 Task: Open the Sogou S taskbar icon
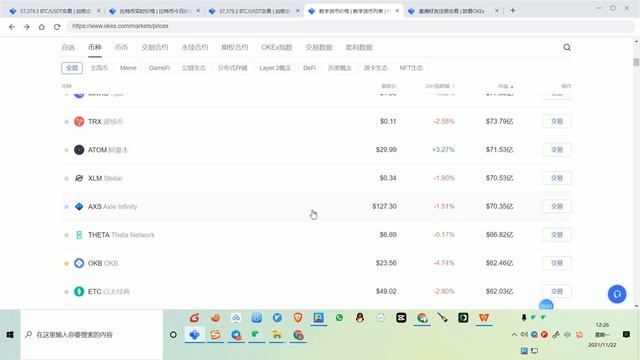click(x=215, y=335)
